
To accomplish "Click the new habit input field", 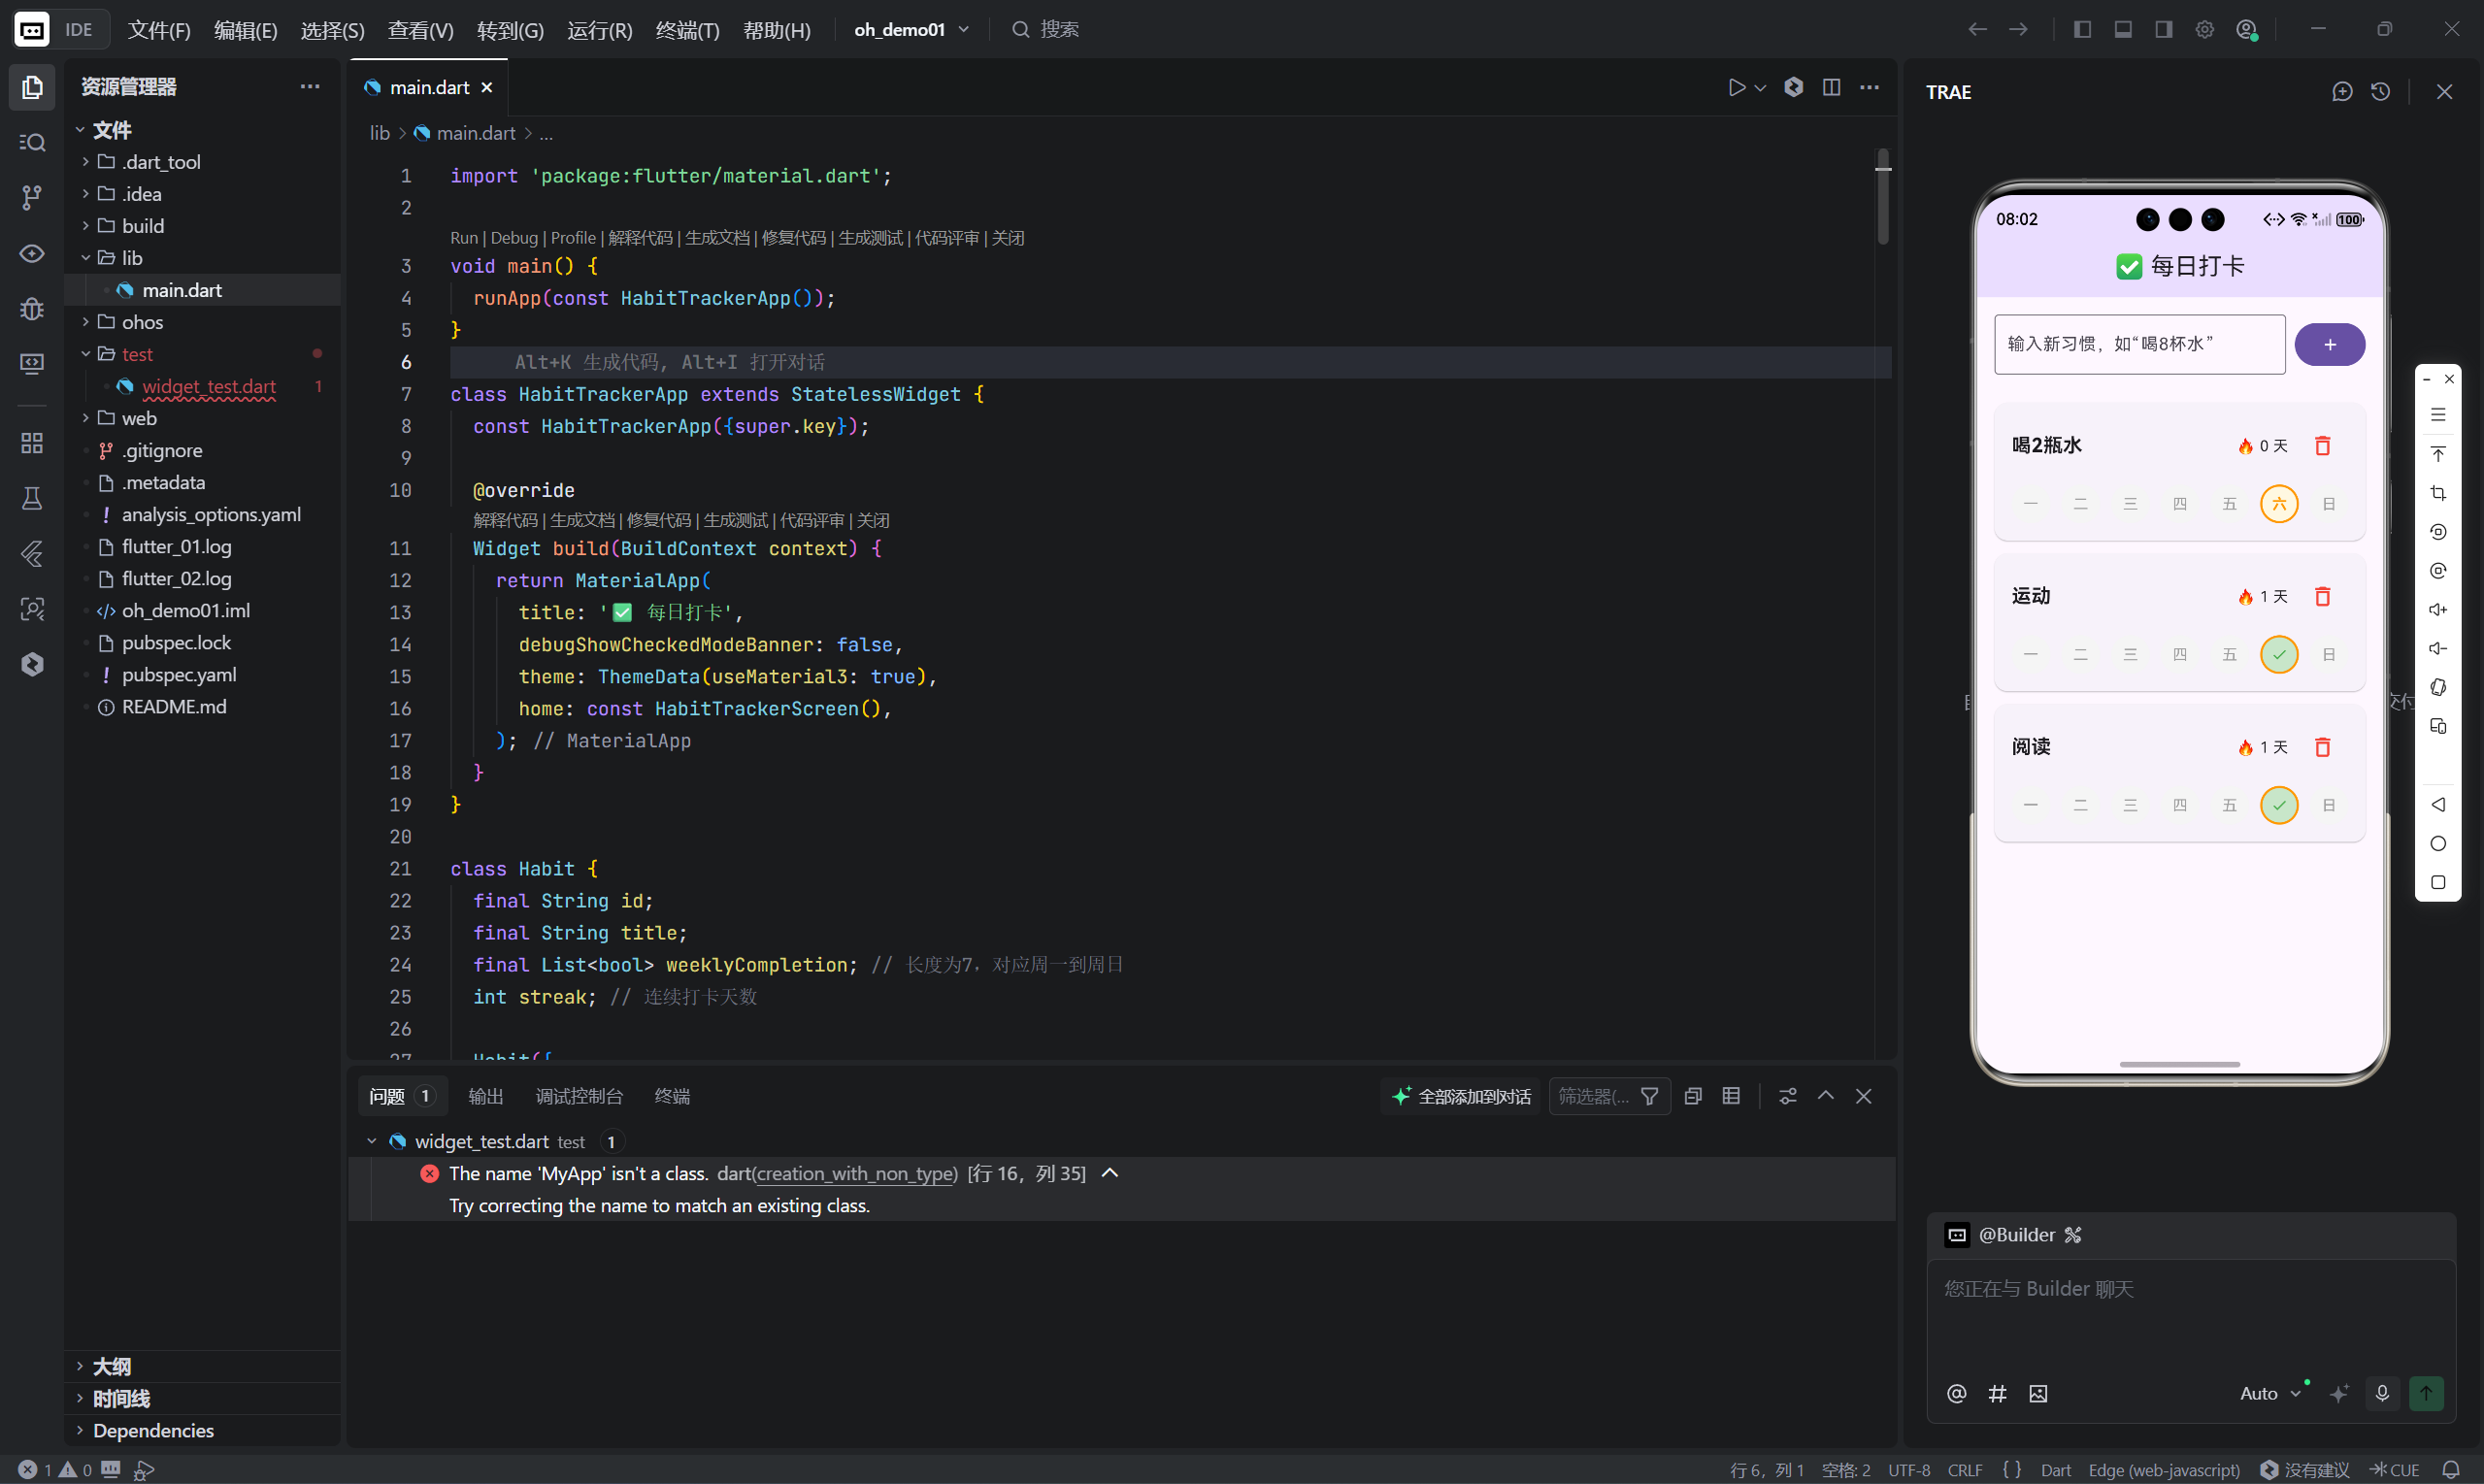I will coord(2139,345).
